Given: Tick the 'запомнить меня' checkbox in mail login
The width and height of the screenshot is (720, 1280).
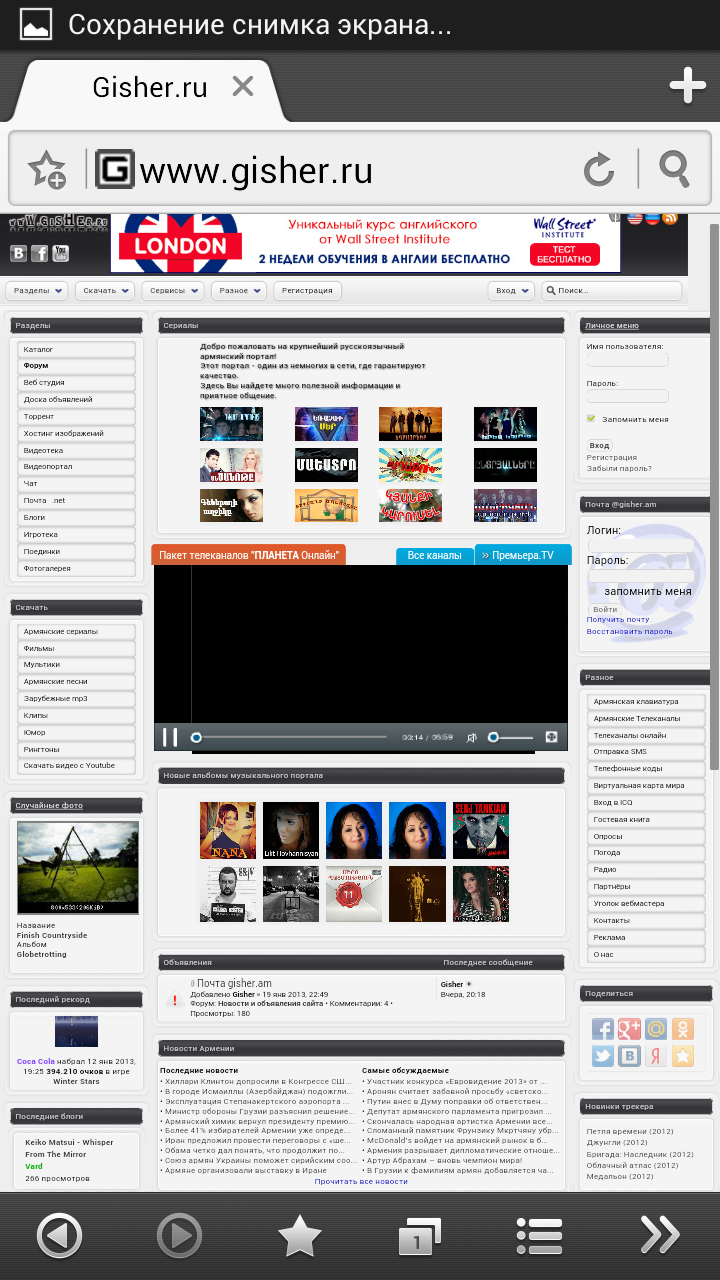Looking at the screenshot, I should pos(594,591).
